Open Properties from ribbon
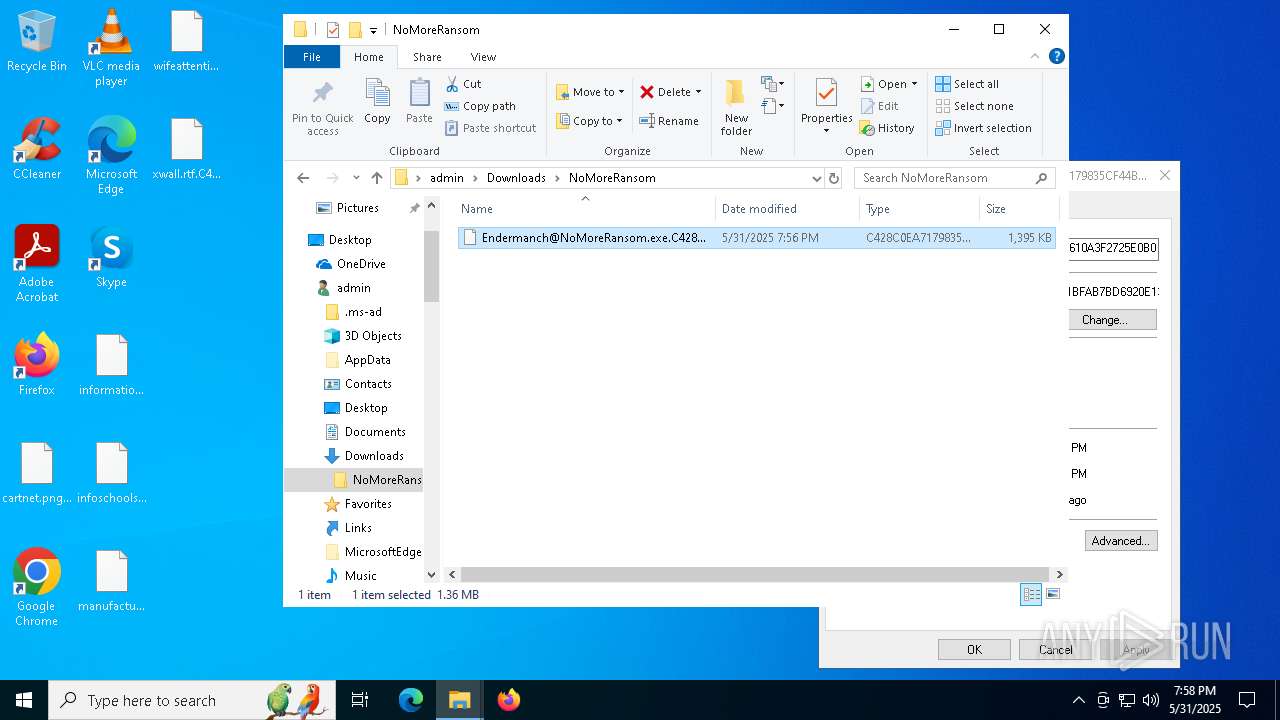1280x720 pixels. pos(826,106)
